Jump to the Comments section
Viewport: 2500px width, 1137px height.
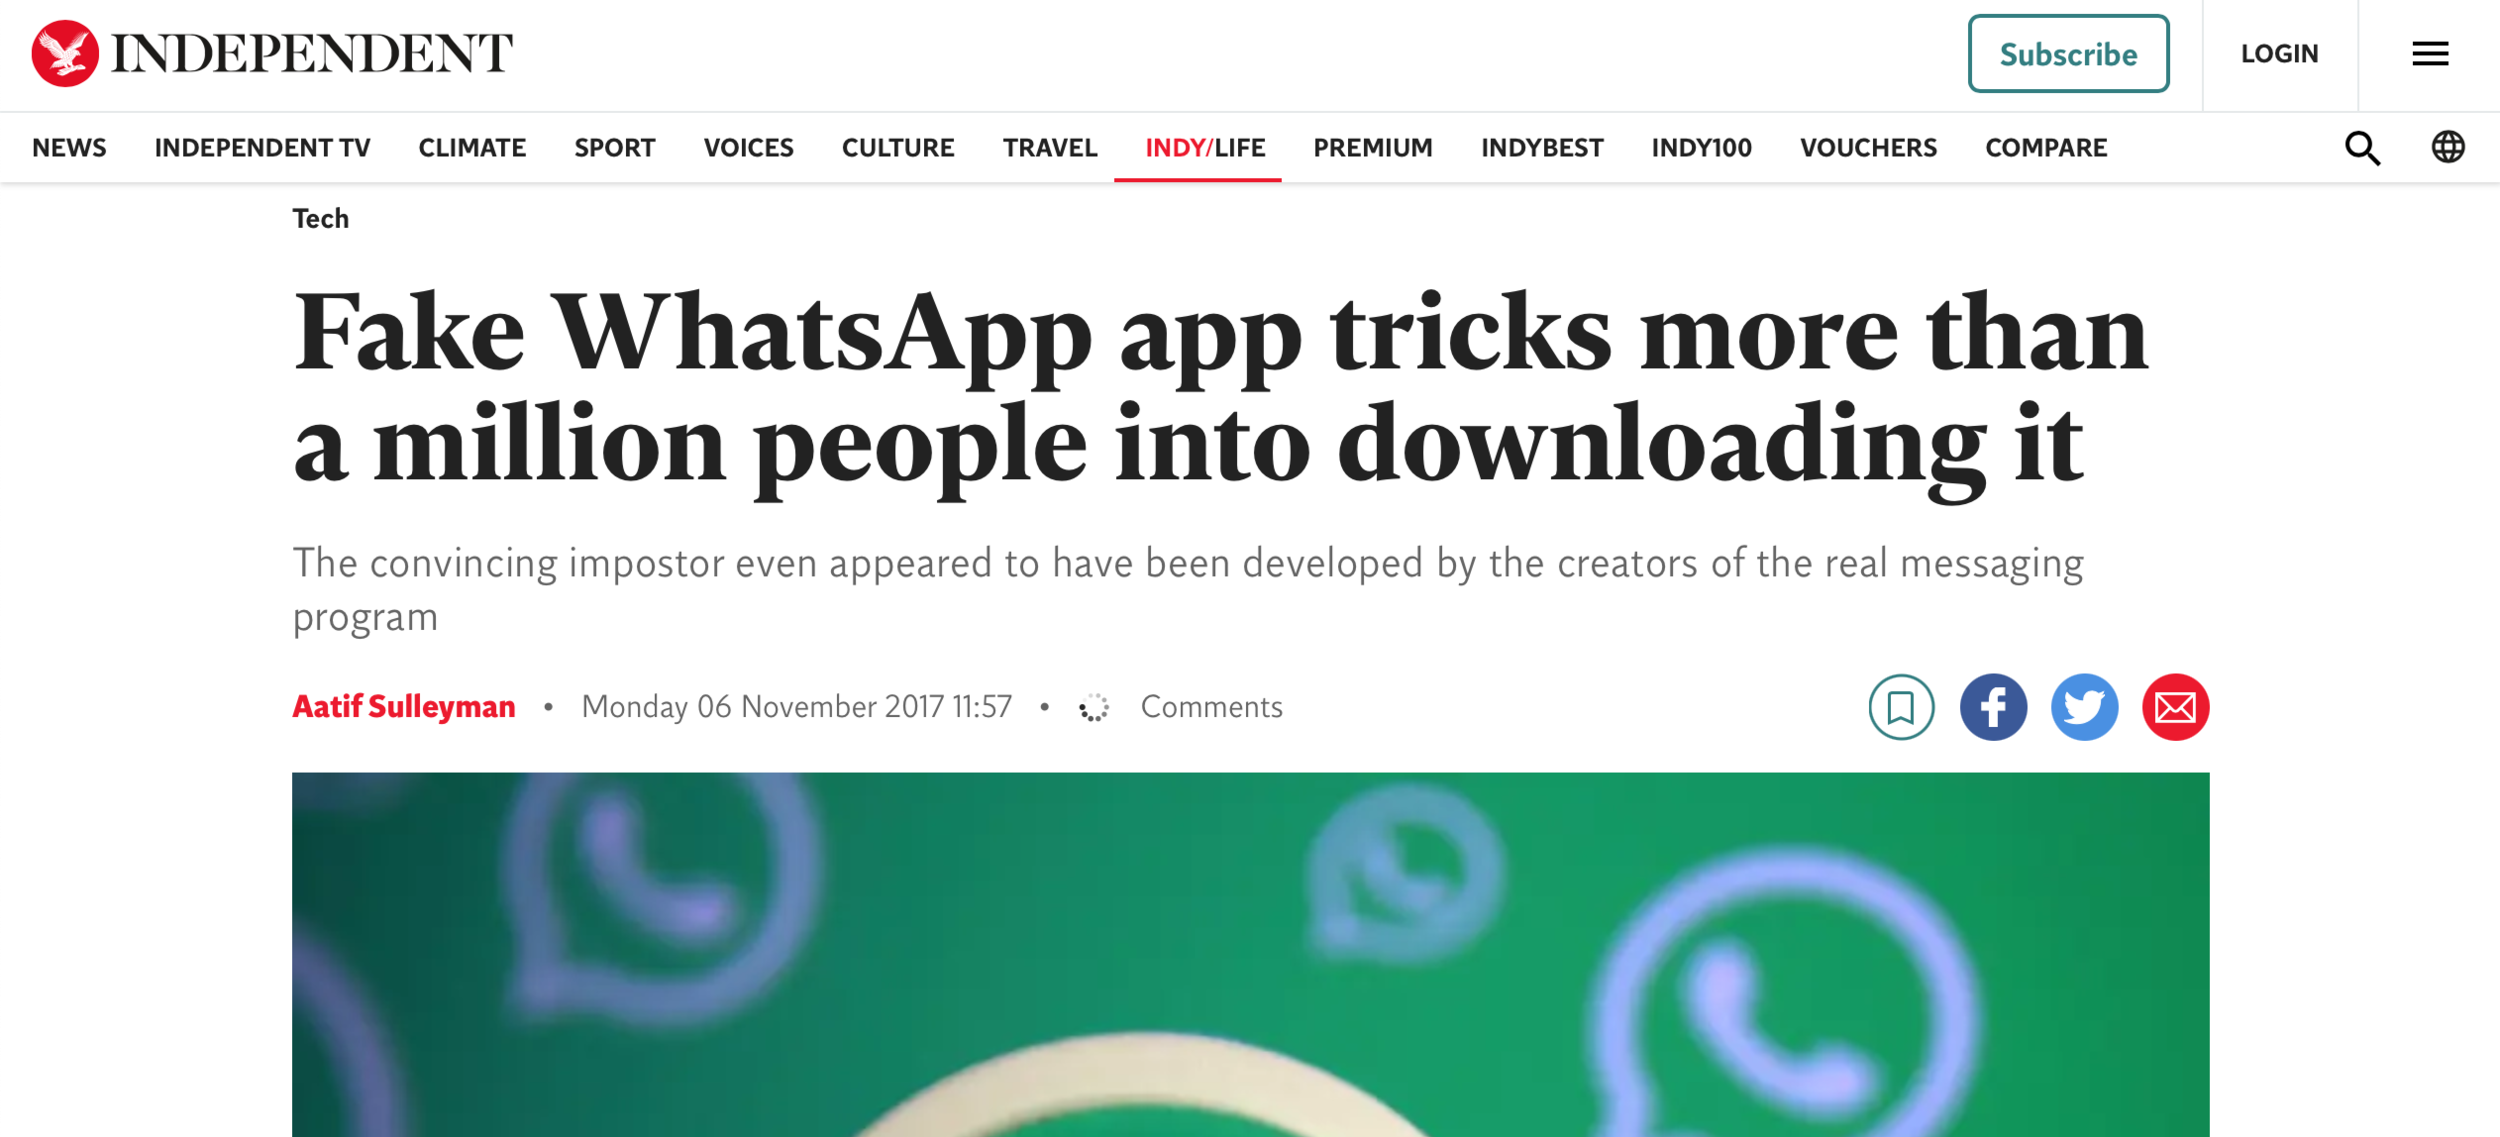[1211, 707]
